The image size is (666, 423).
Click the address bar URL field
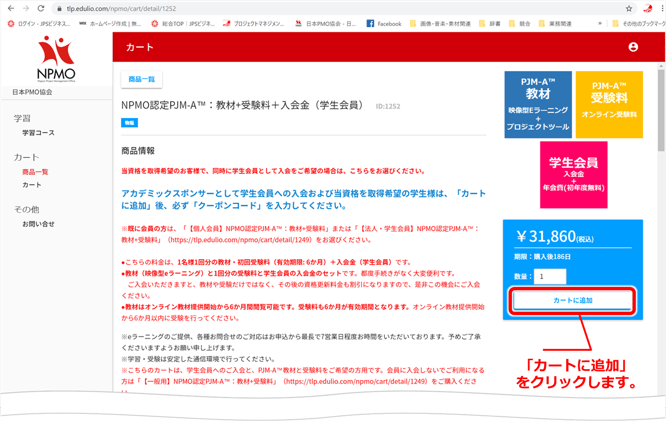click(340, 8)
